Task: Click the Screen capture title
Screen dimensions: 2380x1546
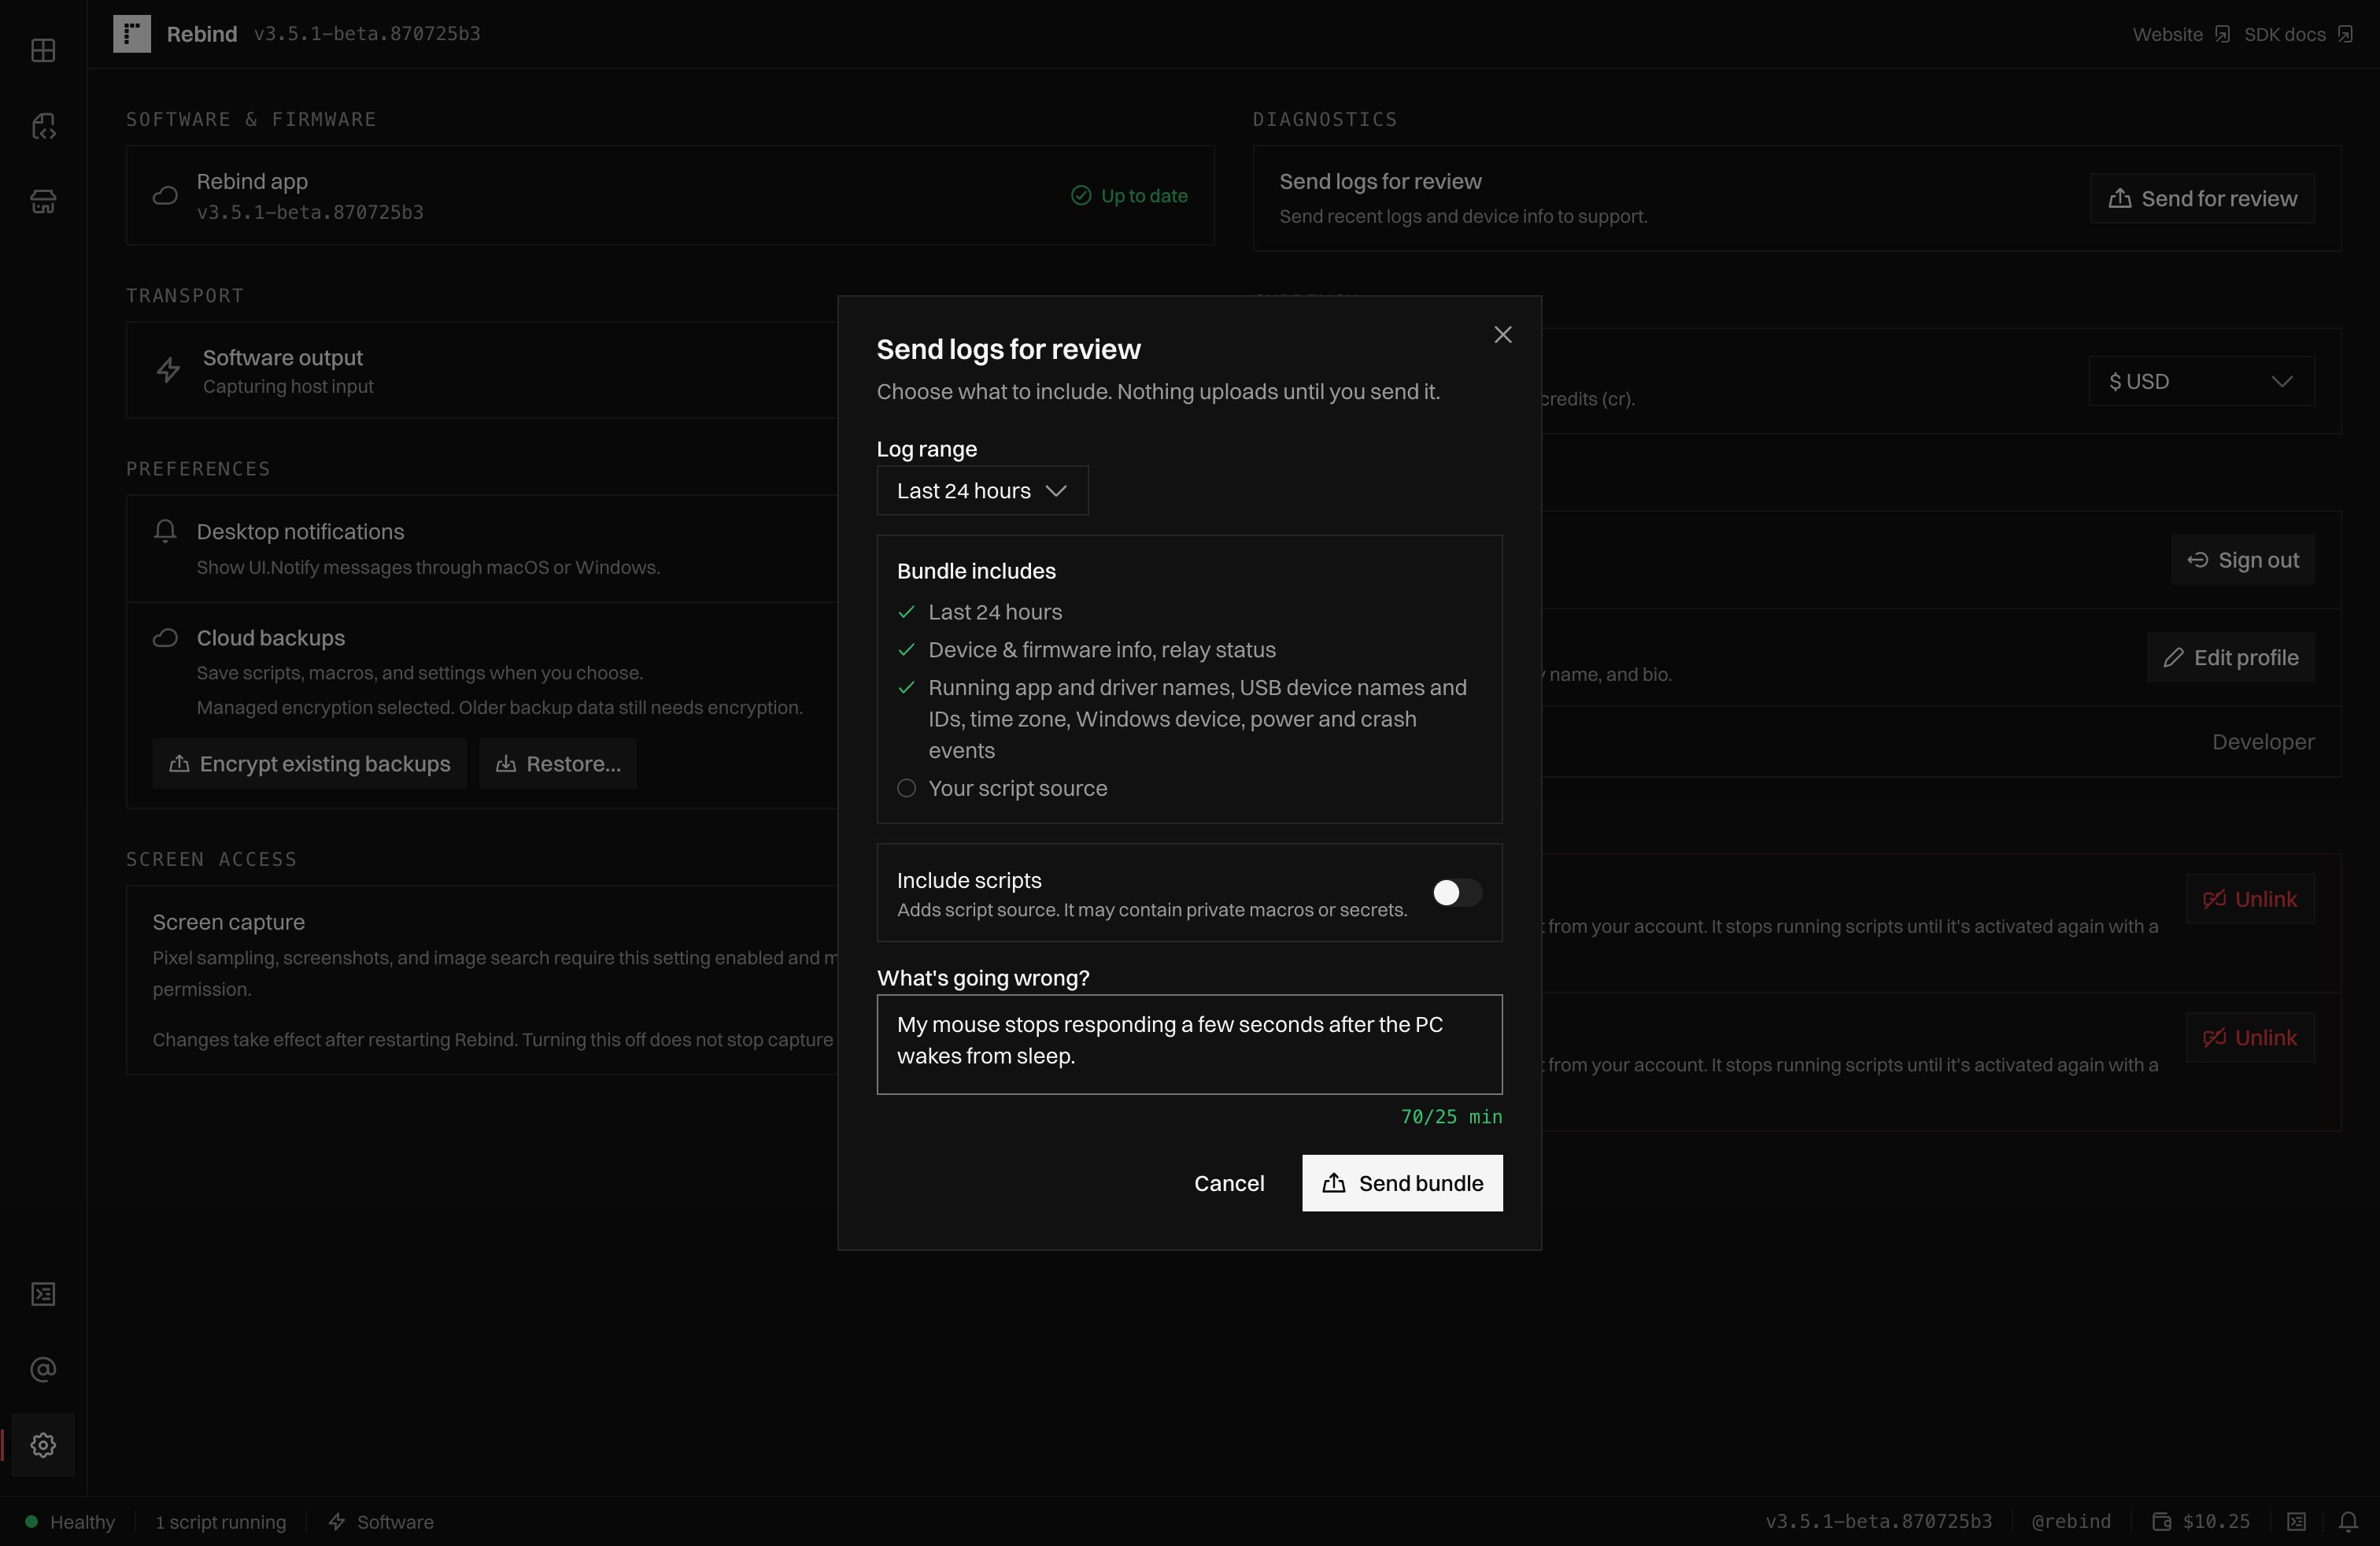Action: pos(228,922)
